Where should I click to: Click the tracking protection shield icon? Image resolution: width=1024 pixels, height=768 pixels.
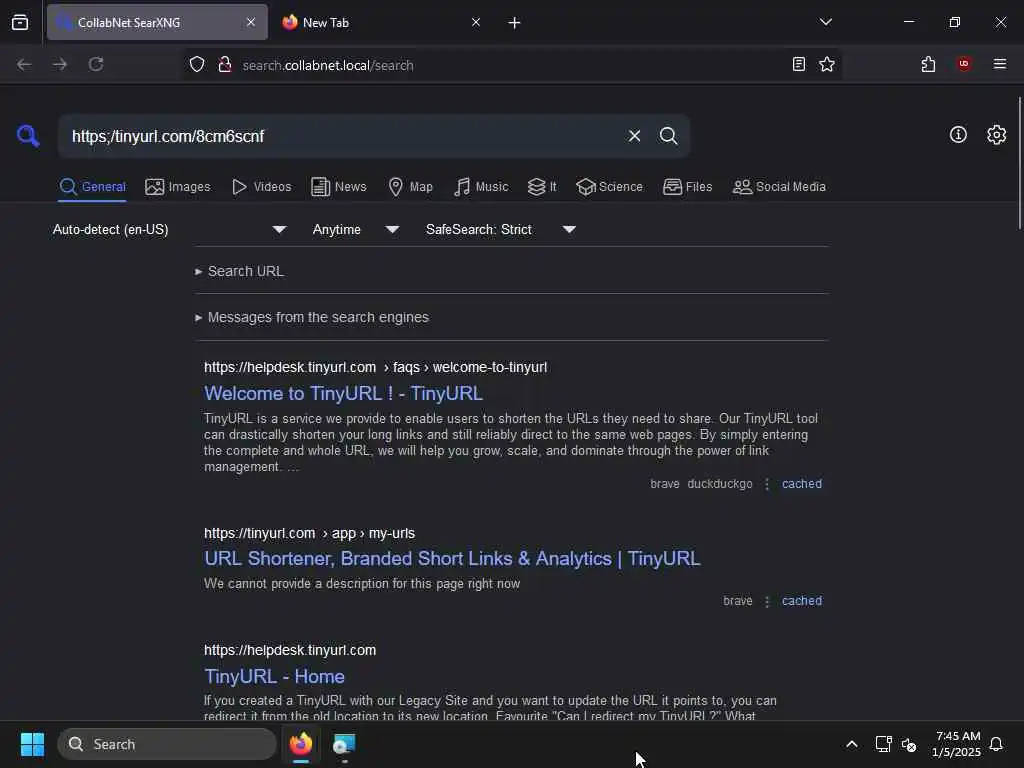click(x=197, y=64)
